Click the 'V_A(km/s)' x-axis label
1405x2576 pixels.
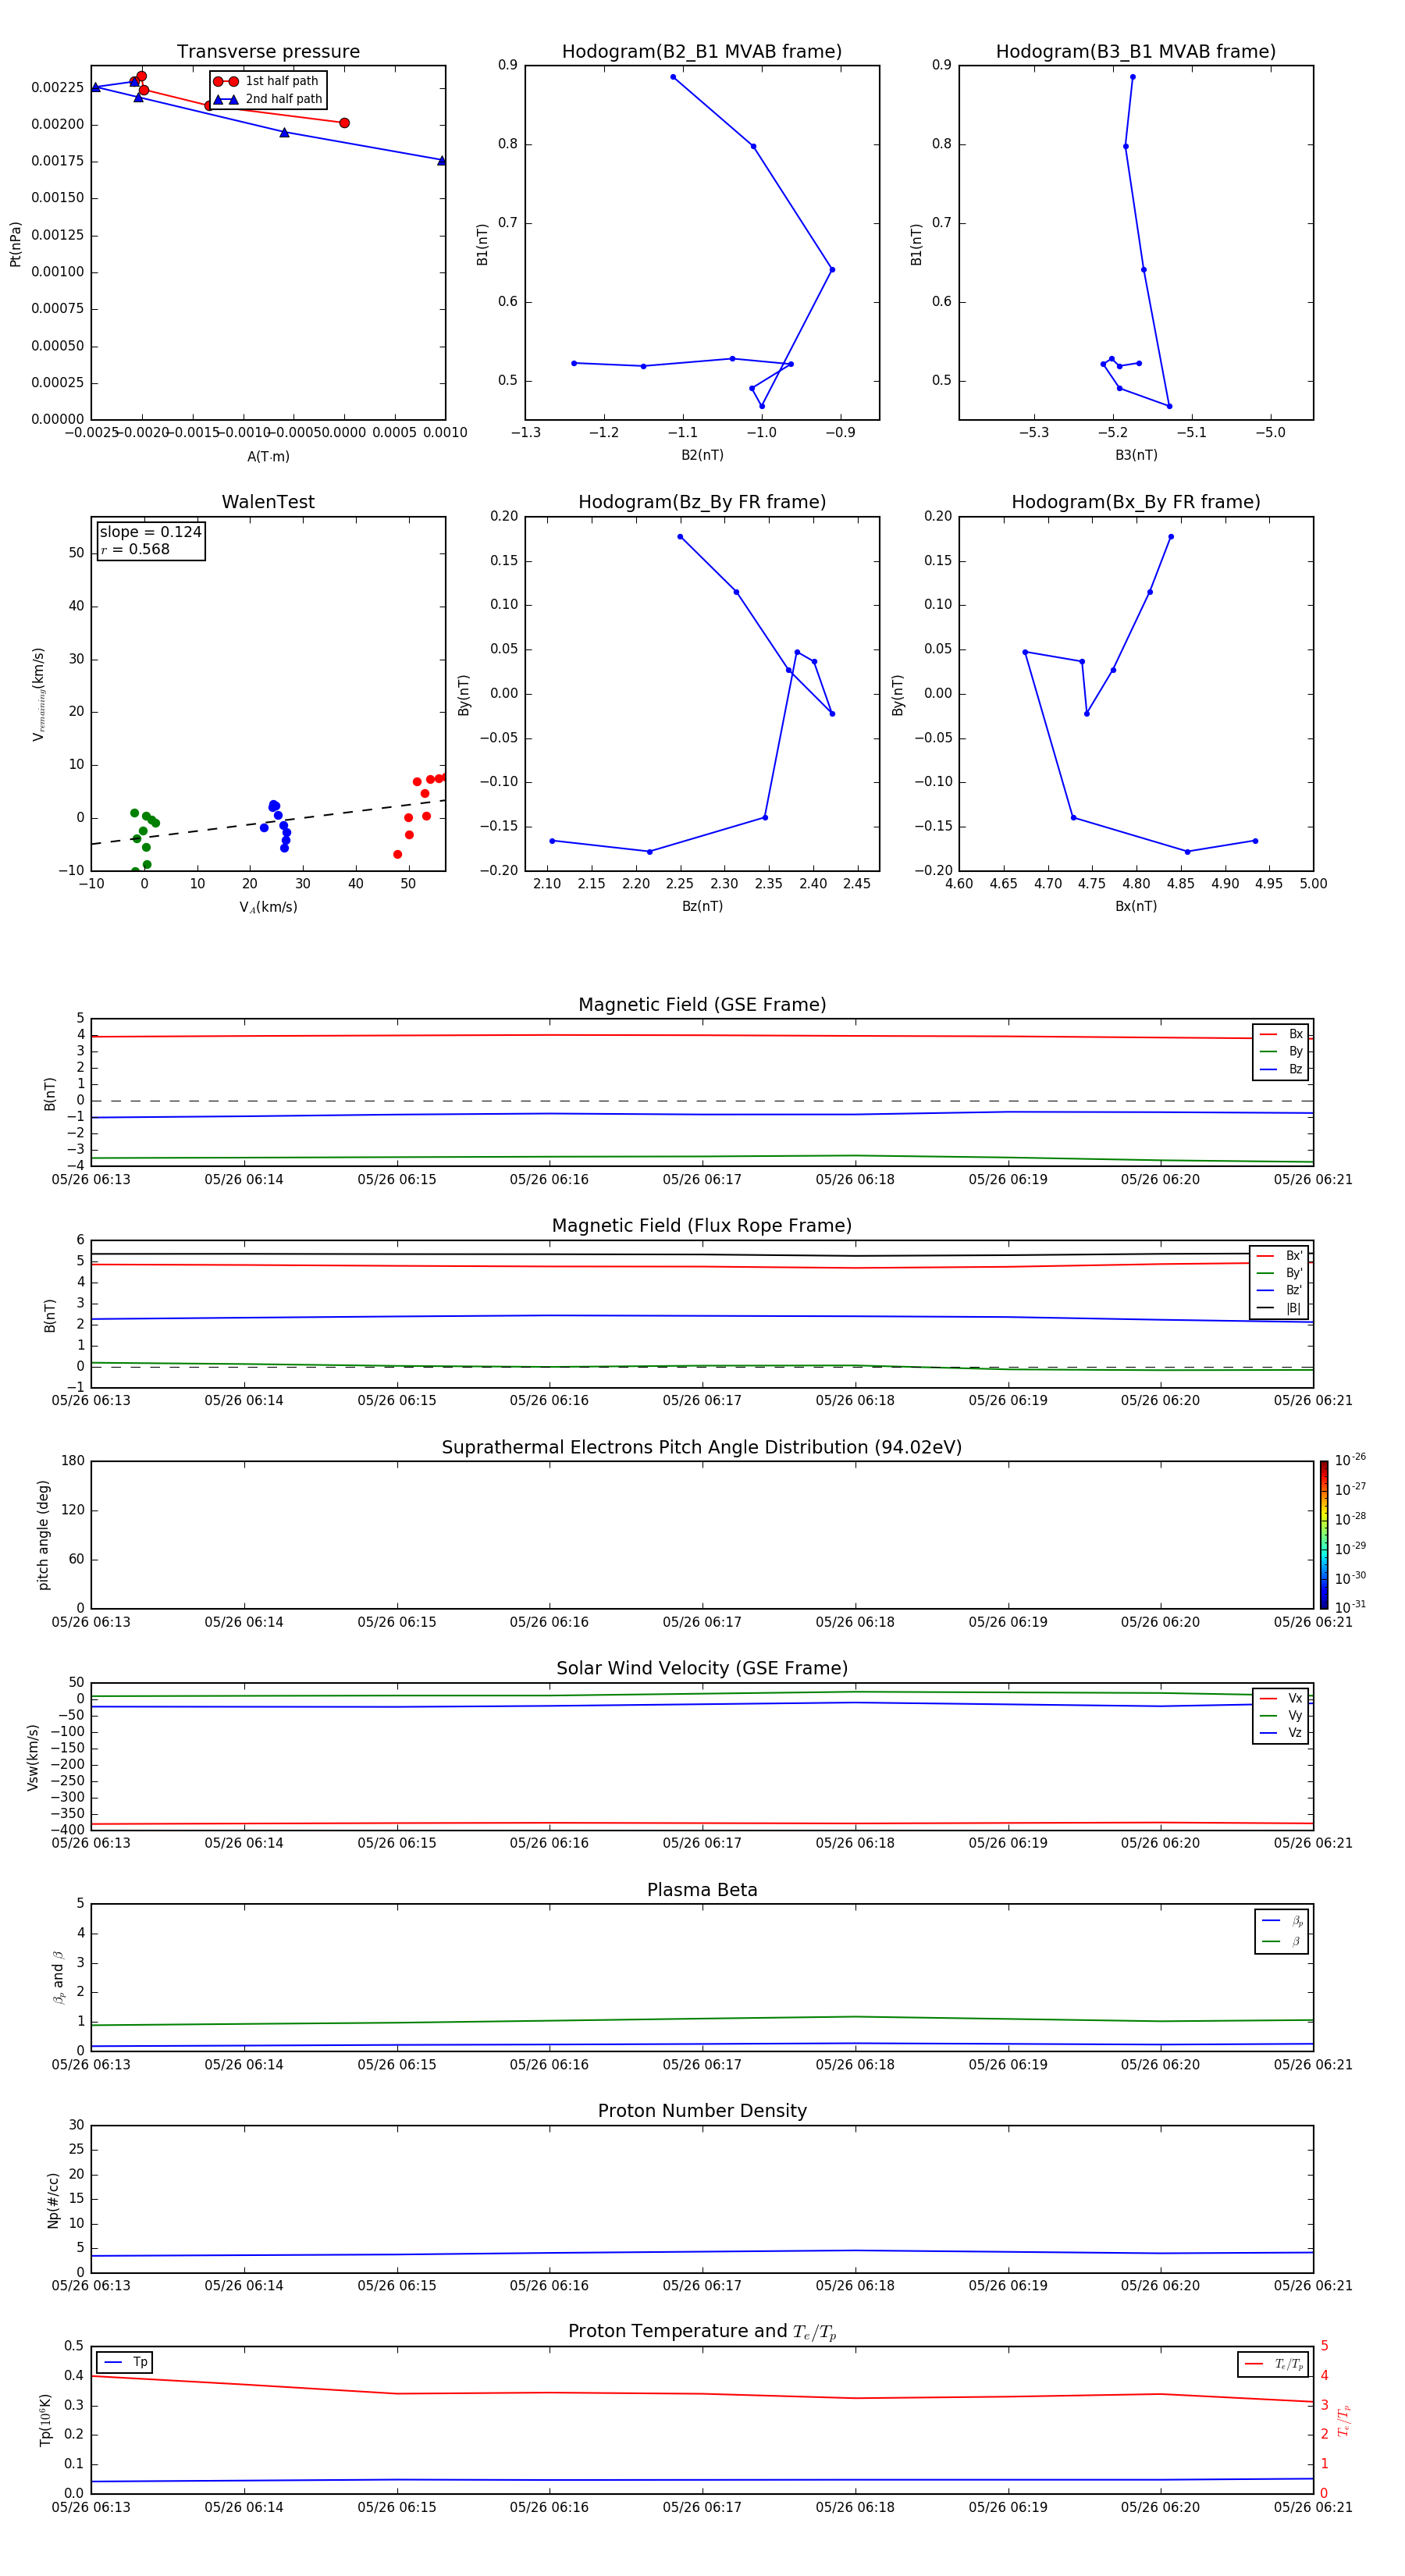pyautogui.click(x=268, y=907)
